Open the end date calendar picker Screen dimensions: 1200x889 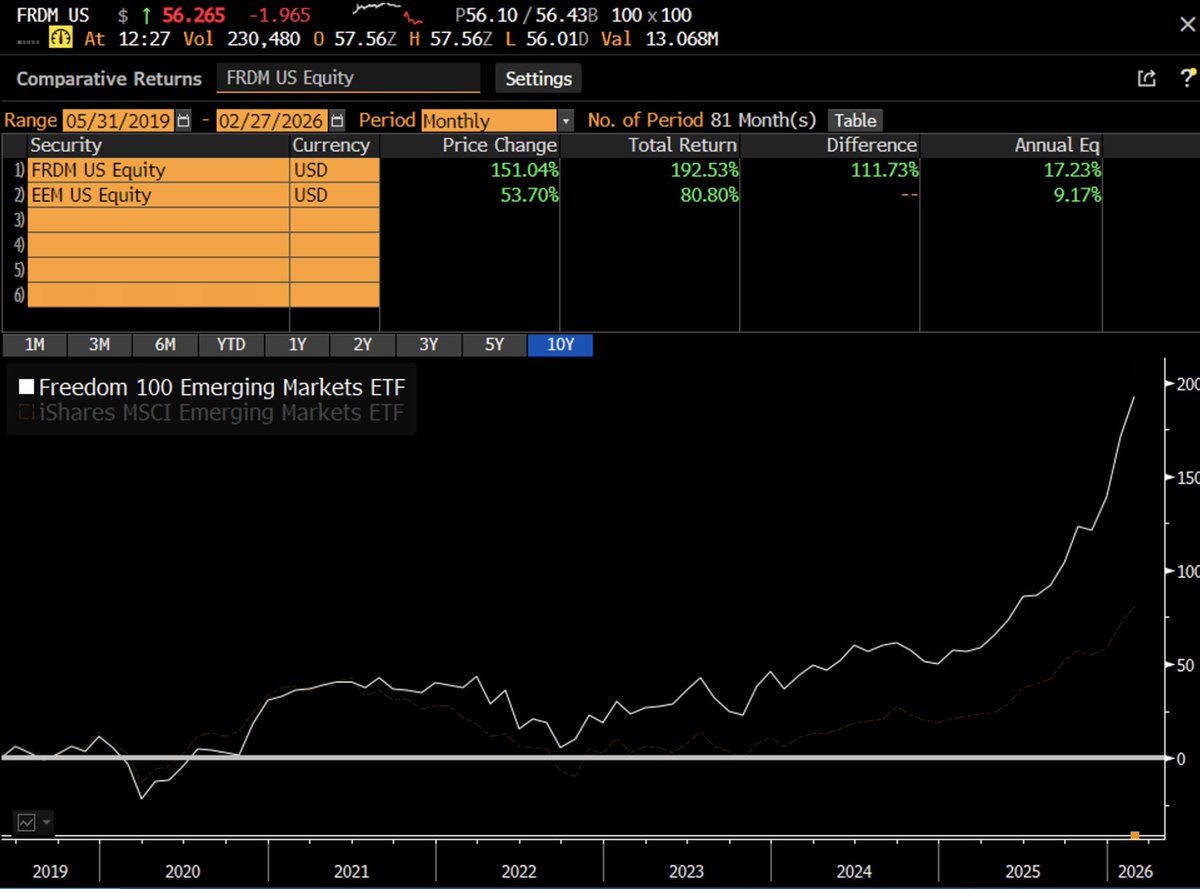pyautogui.click(x=337, y=120)
